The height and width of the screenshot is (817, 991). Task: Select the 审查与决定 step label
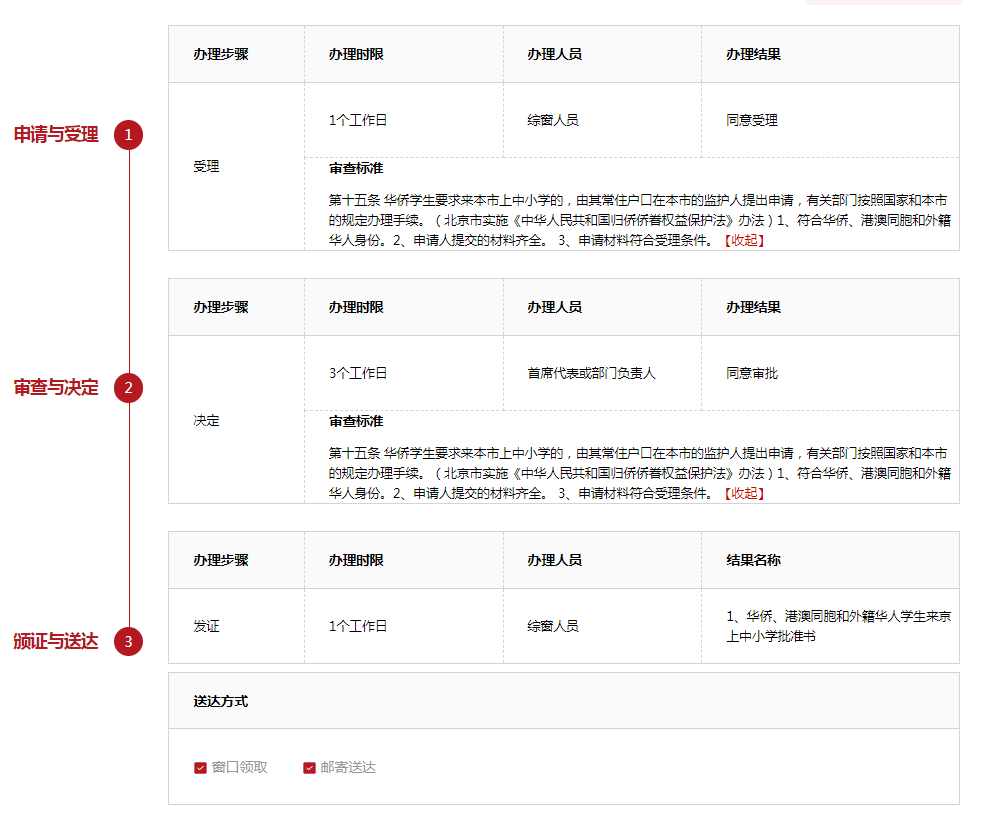click(56, 388)
